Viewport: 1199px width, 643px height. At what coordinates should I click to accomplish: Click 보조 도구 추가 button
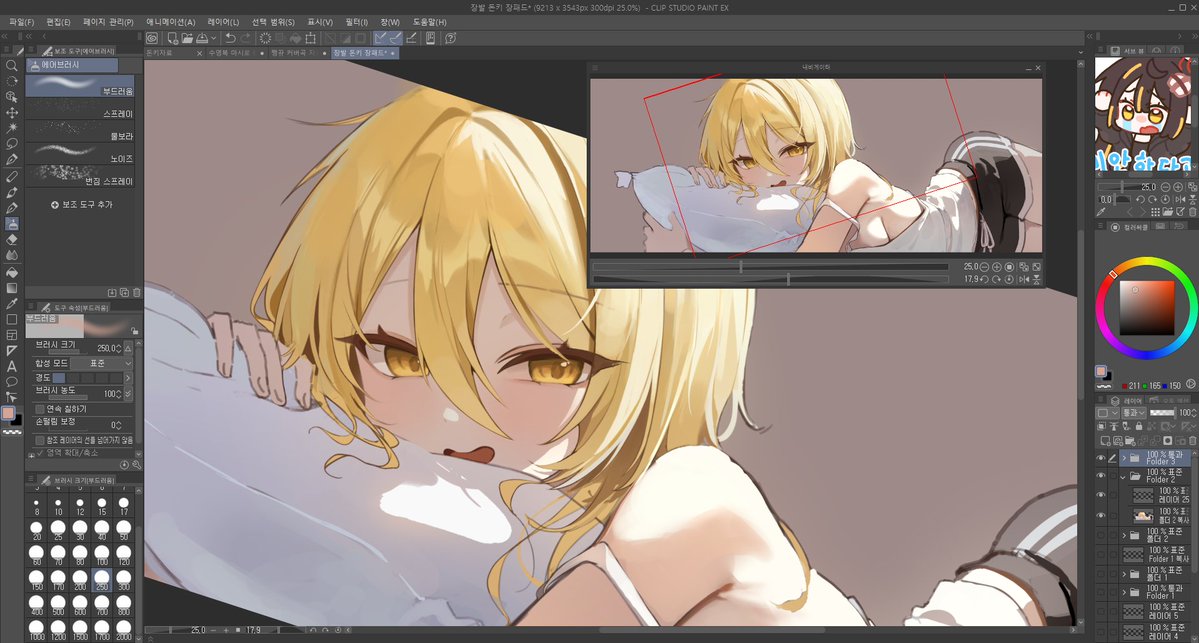82,205
